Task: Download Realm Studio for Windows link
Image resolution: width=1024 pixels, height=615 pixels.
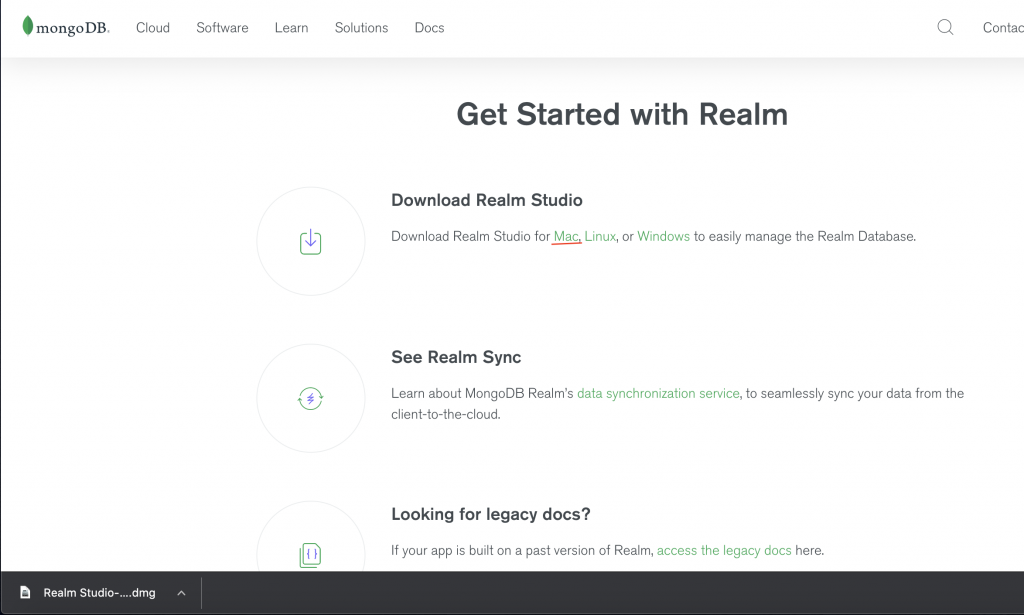Action: click(x=663, y=236)
